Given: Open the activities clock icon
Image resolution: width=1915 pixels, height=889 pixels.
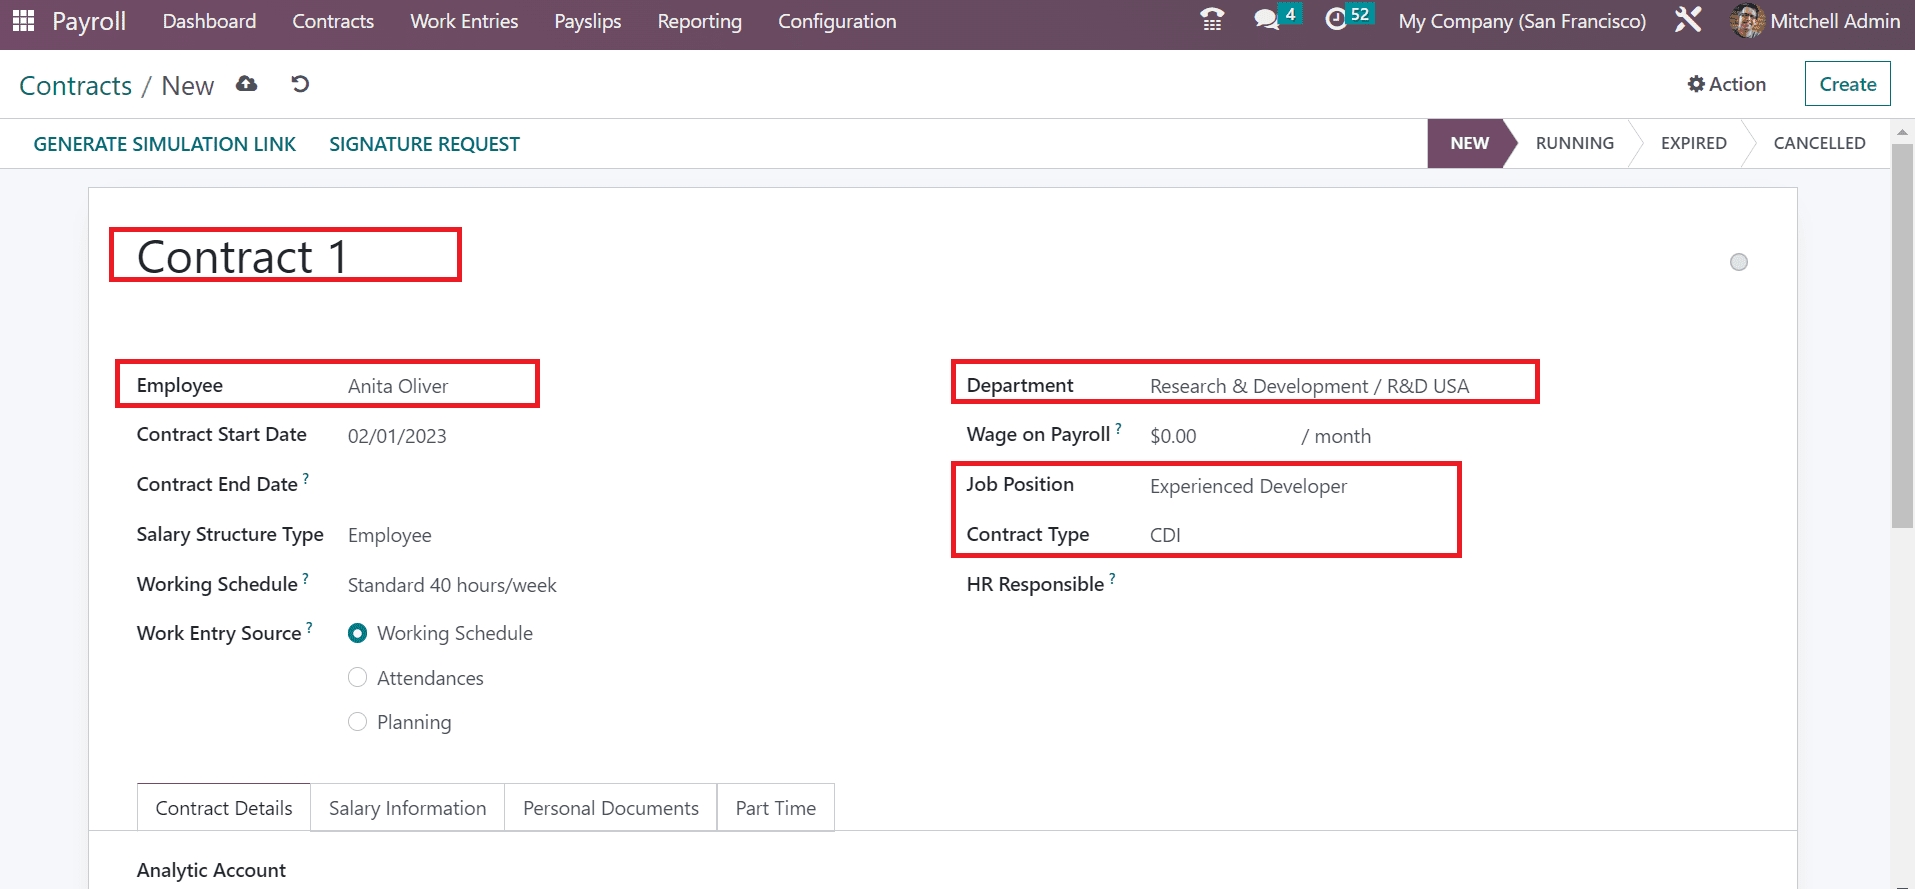Looking at the screenshot, I should [x=1336, y=20].
